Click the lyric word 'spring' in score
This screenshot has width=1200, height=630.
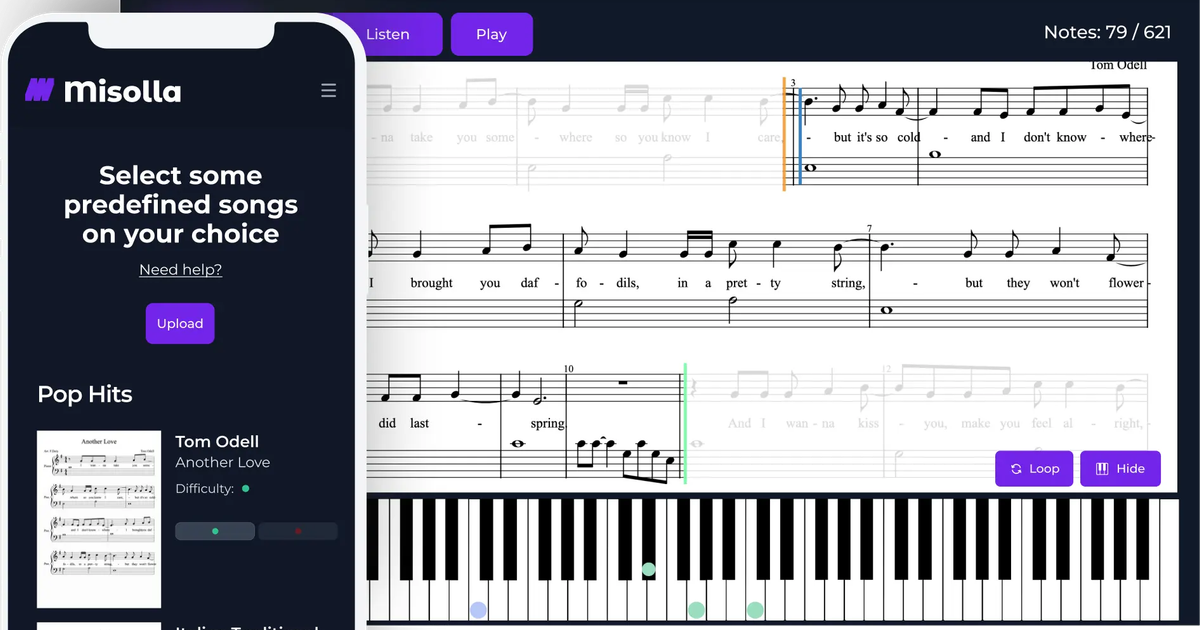[x=547, y=424]
